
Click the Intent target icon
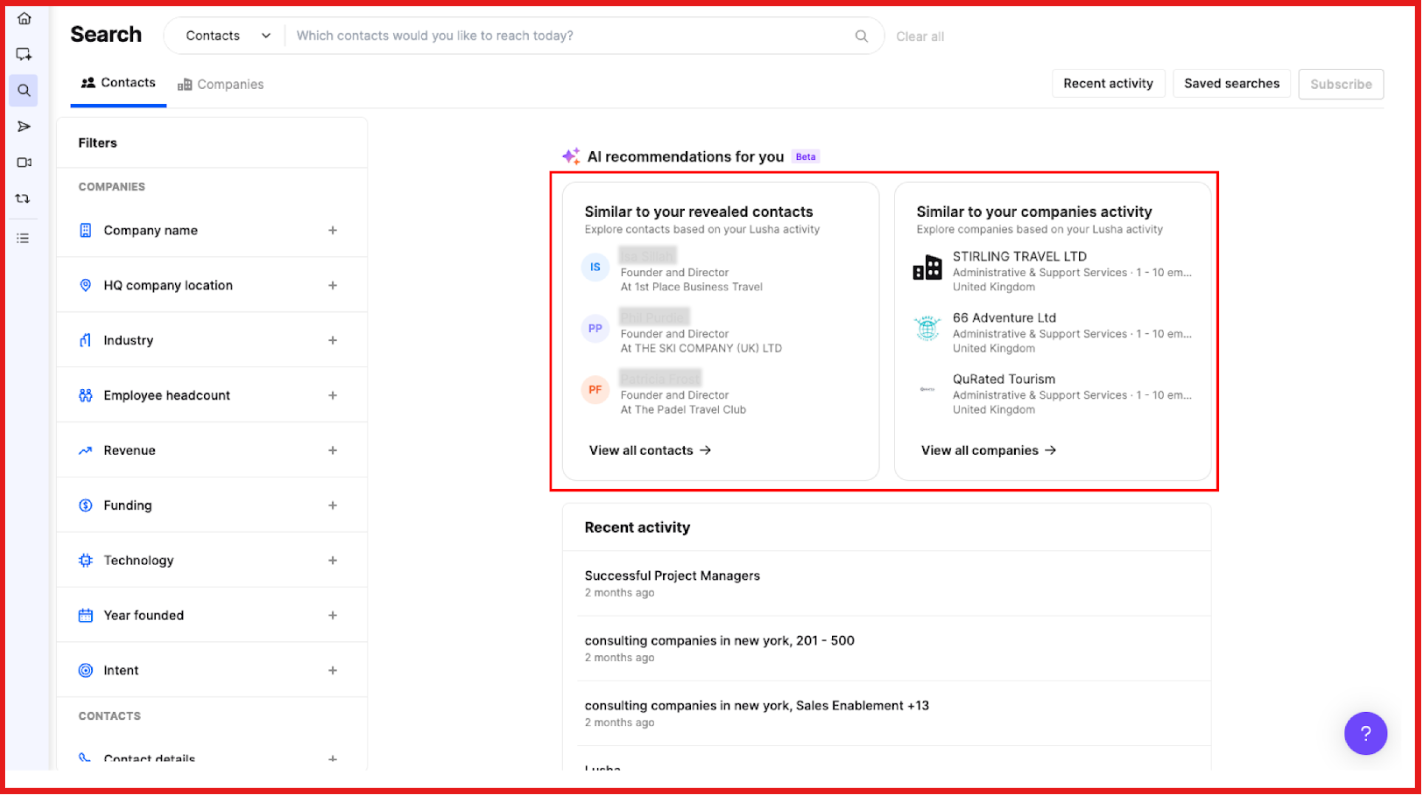click(85, 670)
